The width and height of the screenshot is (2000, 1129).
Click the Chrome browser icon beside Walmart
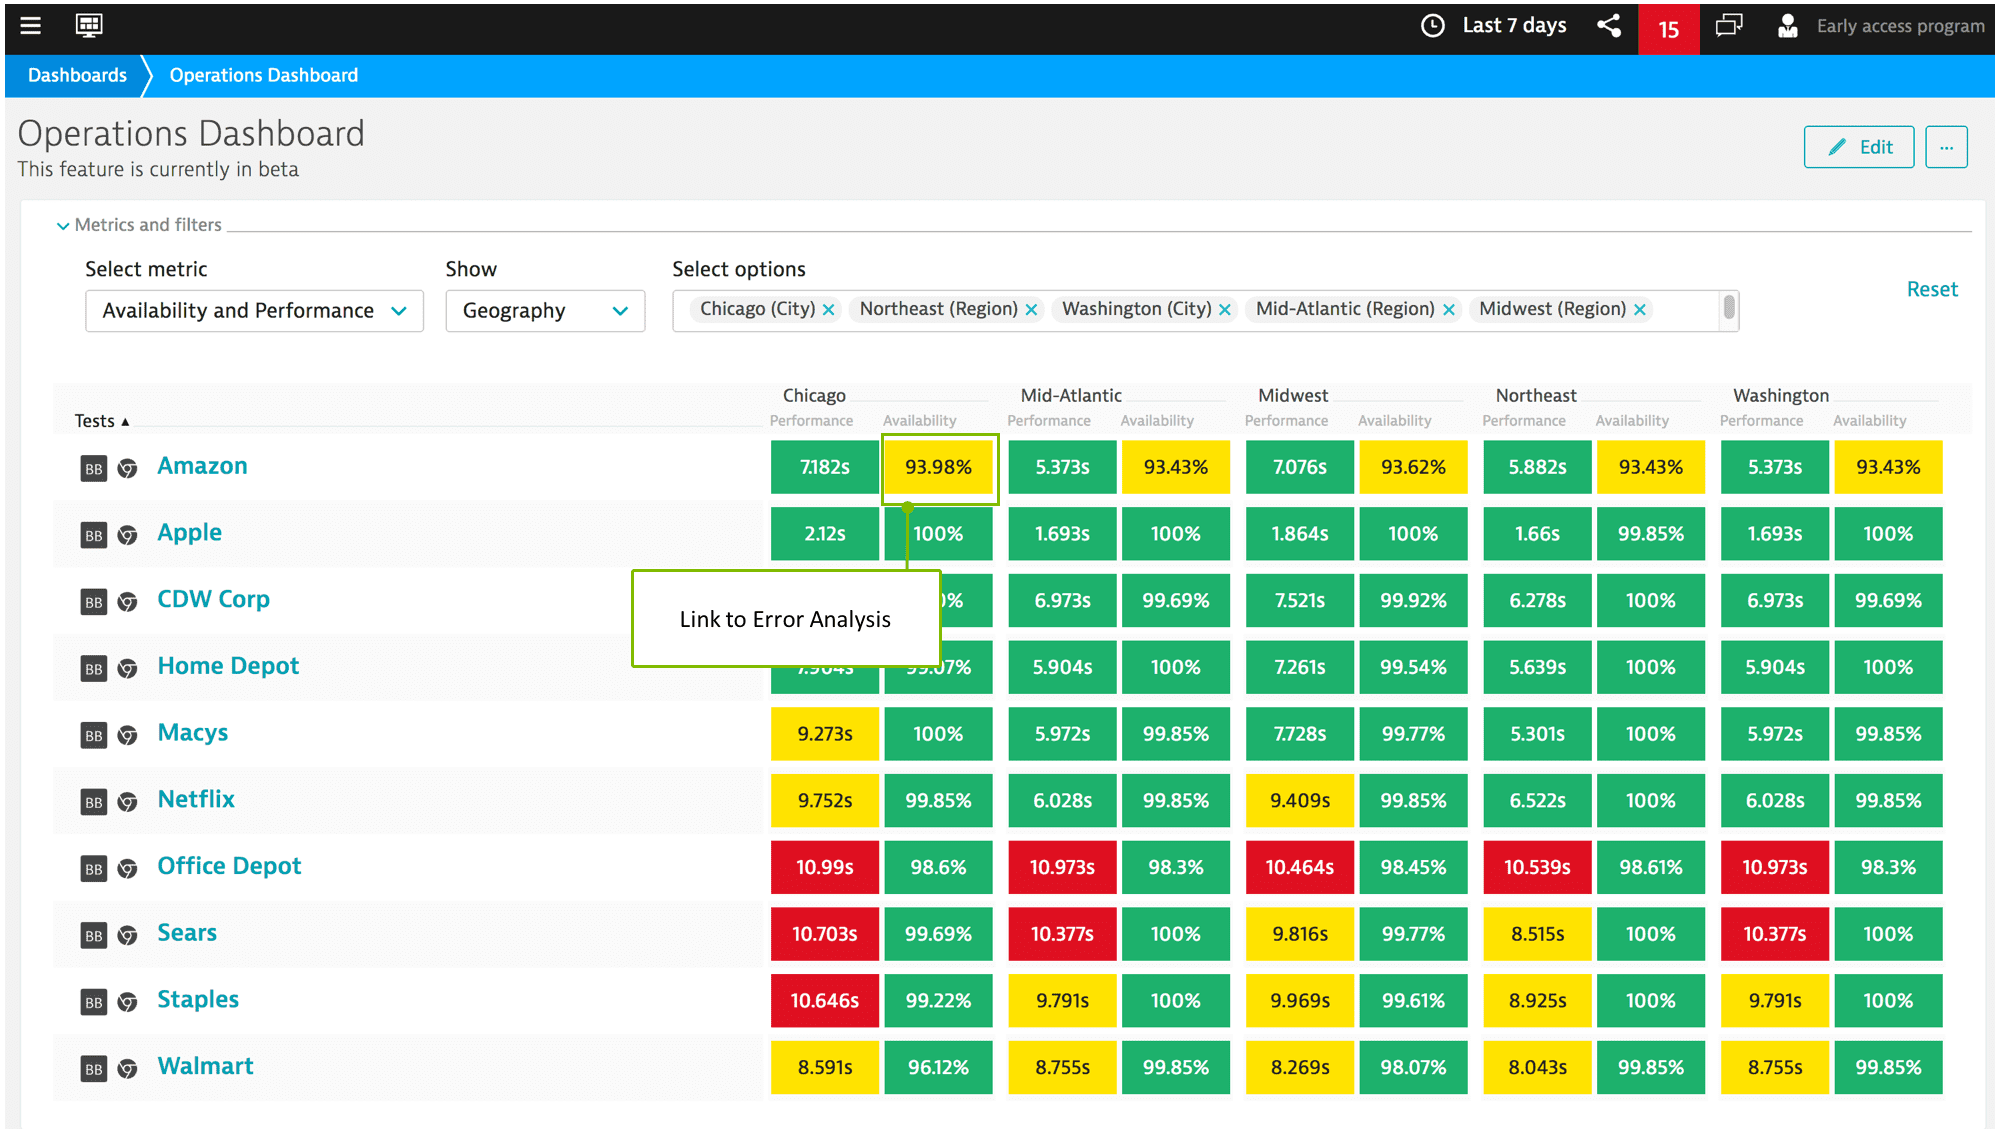pyautogui.click(x=127, y=1069)
